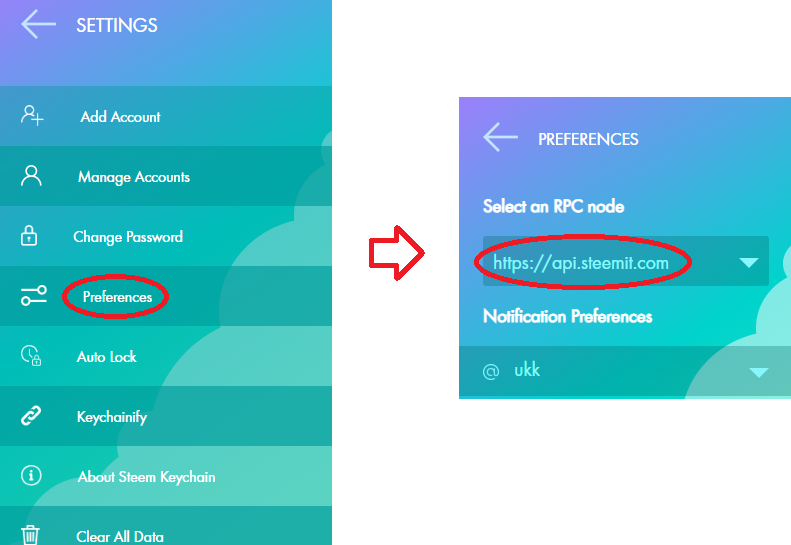
Task: Expand the @ukk account dropdown arrow
Action: pos(759,372)
